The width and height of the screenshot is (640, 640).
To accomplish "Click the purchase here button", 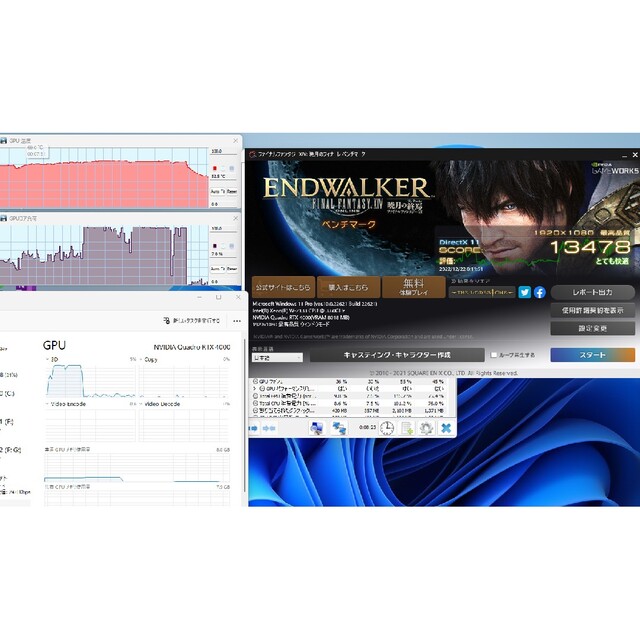I will (x=349, y=287).
